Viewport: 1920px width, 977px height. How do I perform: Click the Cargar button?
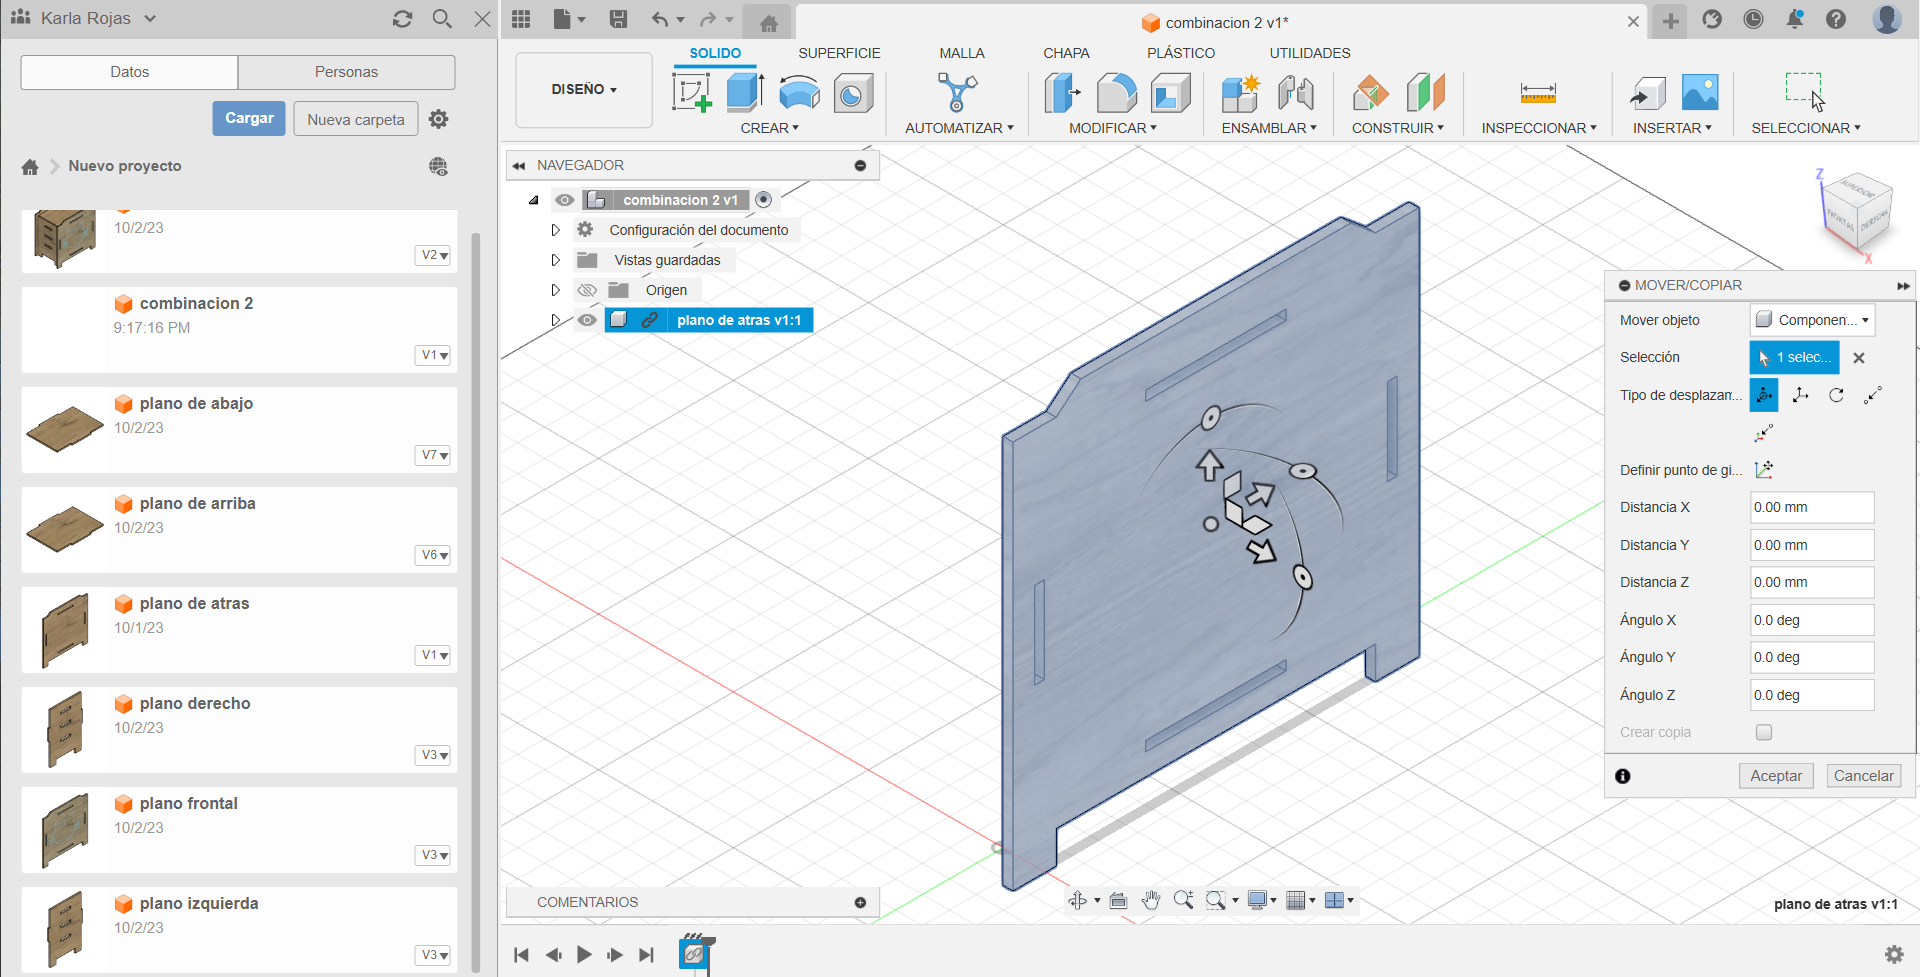(x=249, y=118)
